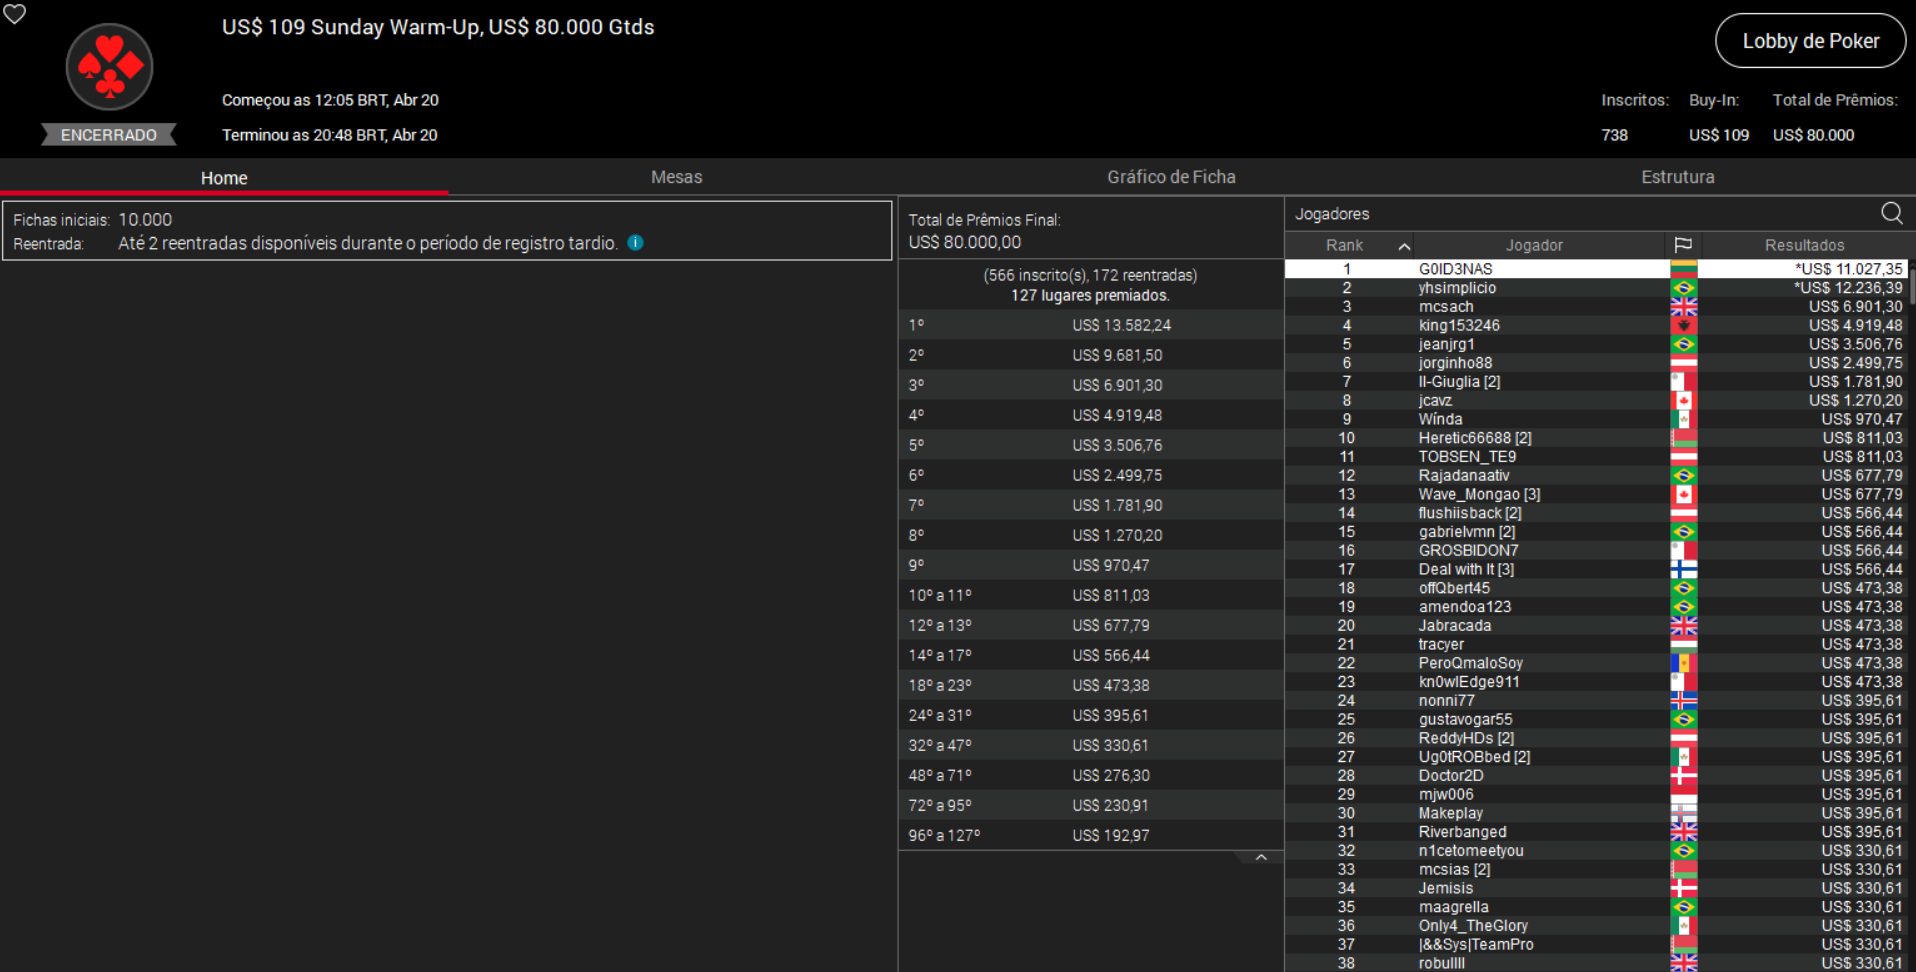
Task: Select player jcavz
Action: point(1596,400)
